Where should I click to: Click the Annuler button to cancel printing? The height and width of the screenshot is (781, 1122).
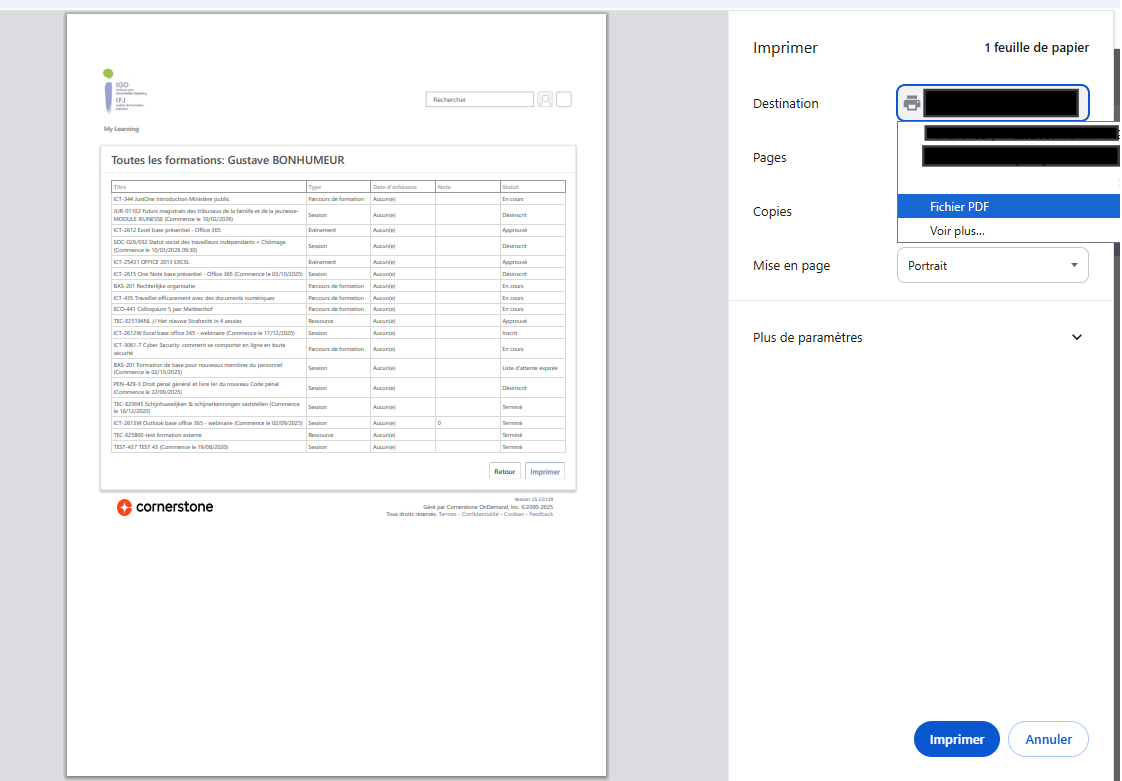coord(1048,739)
